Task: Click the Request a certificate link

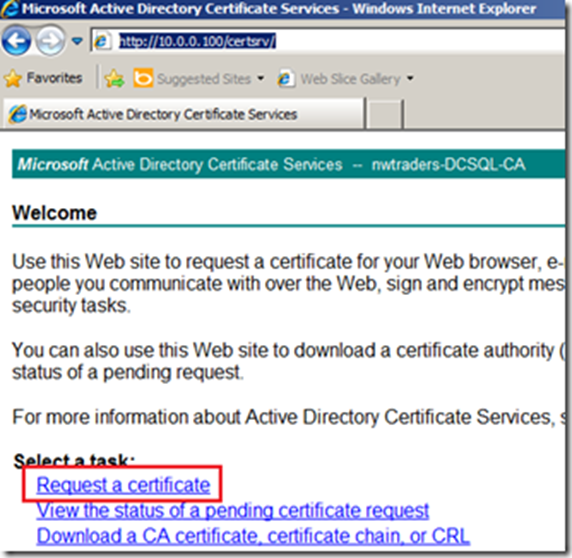Action: pos(123,485)
